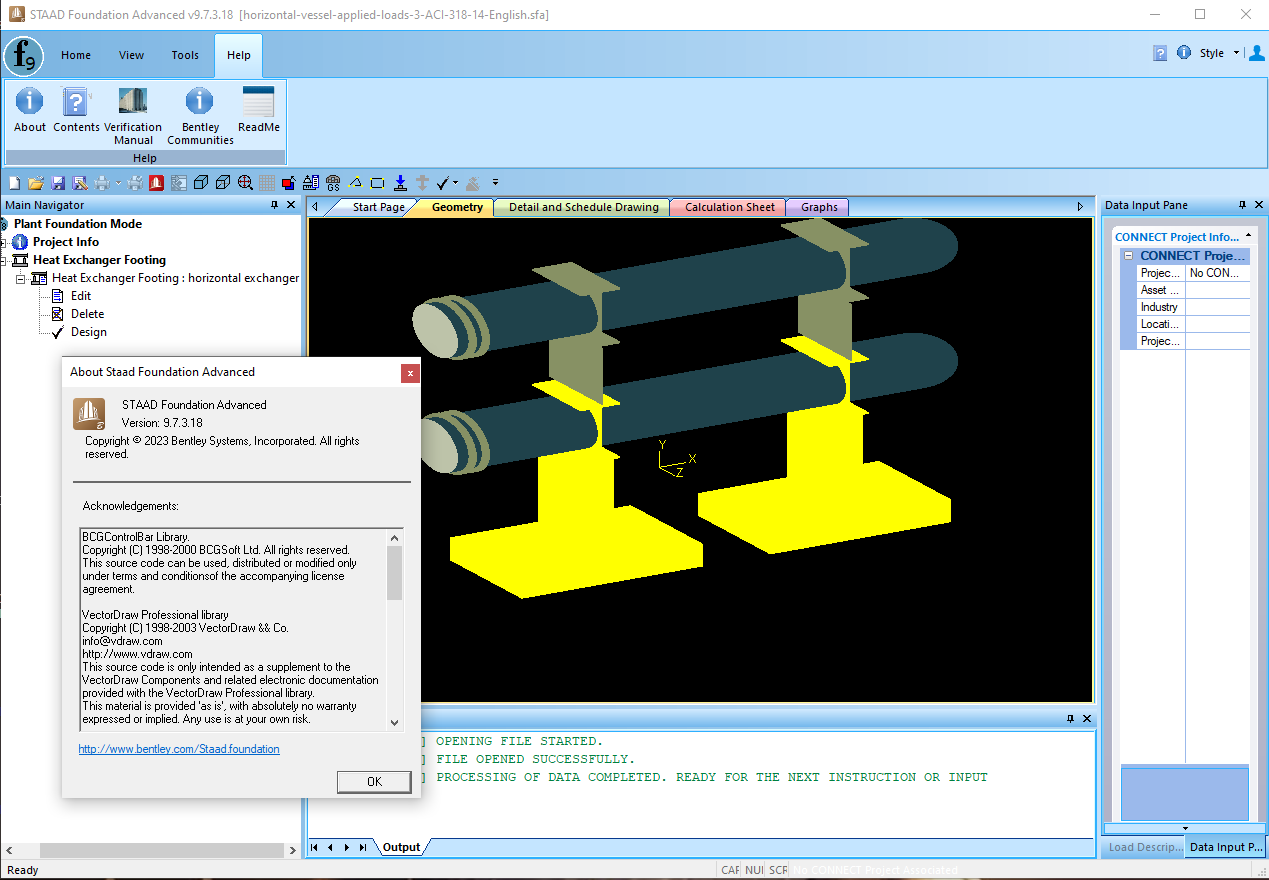Switch to the View ribbon tab

[x=131, y=55]
